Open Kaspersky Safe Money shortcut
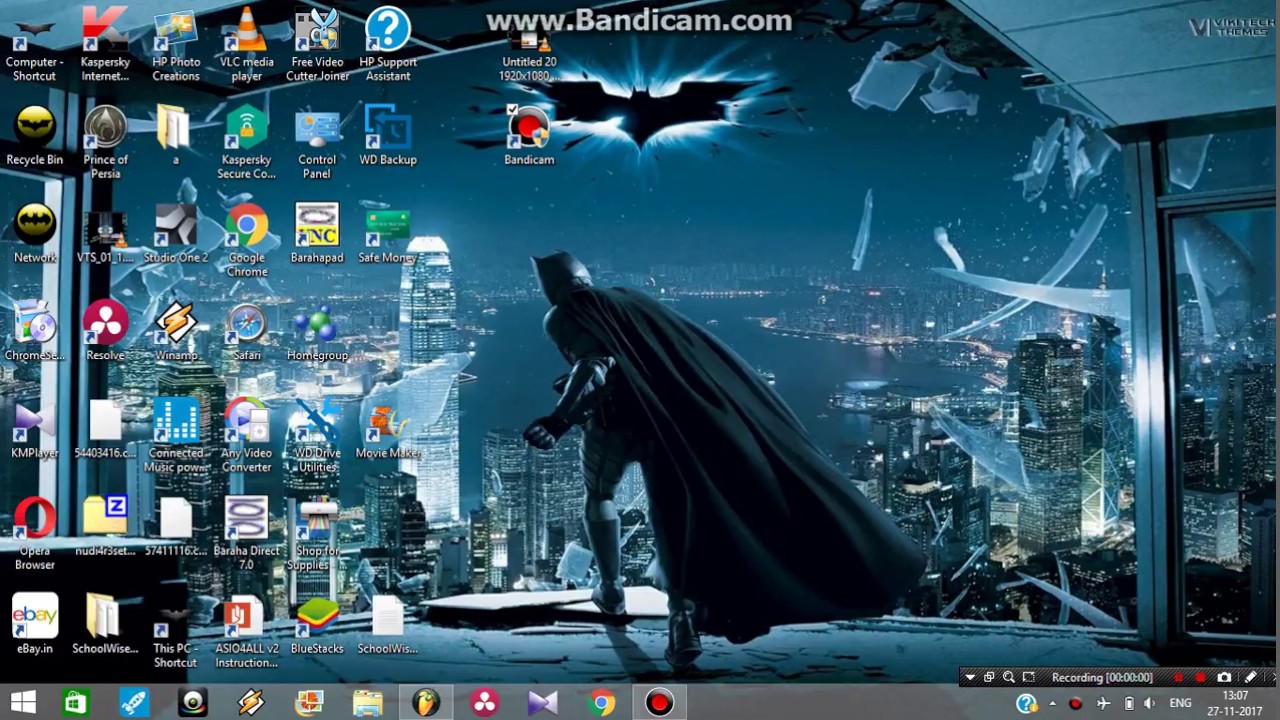1280x720 pixels. tap(388, 234)
